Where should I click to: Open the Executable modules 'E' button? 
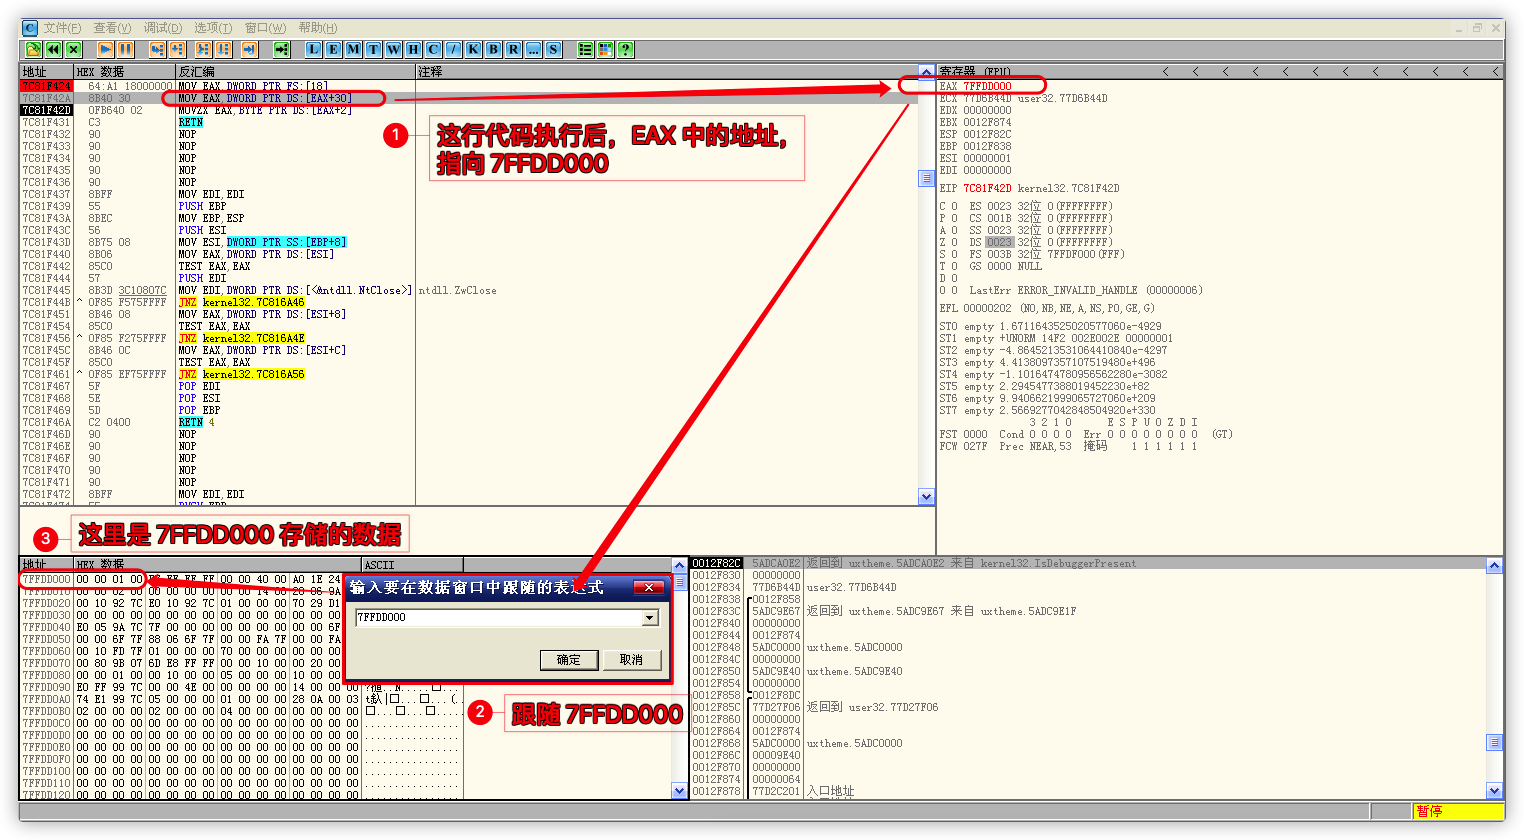point(334,49)
